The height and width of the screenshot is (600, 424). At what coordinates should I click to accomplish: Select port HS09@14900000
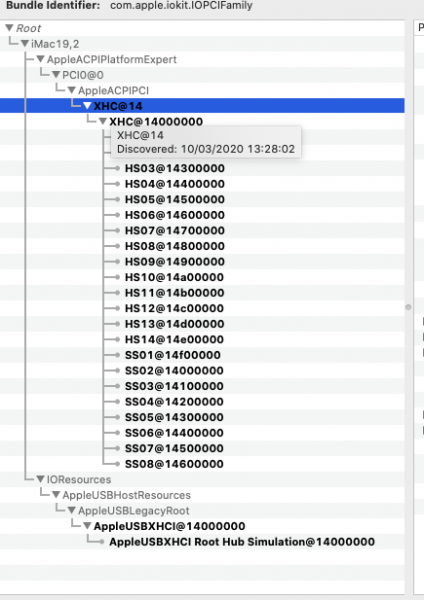click(x=175, y=262)
